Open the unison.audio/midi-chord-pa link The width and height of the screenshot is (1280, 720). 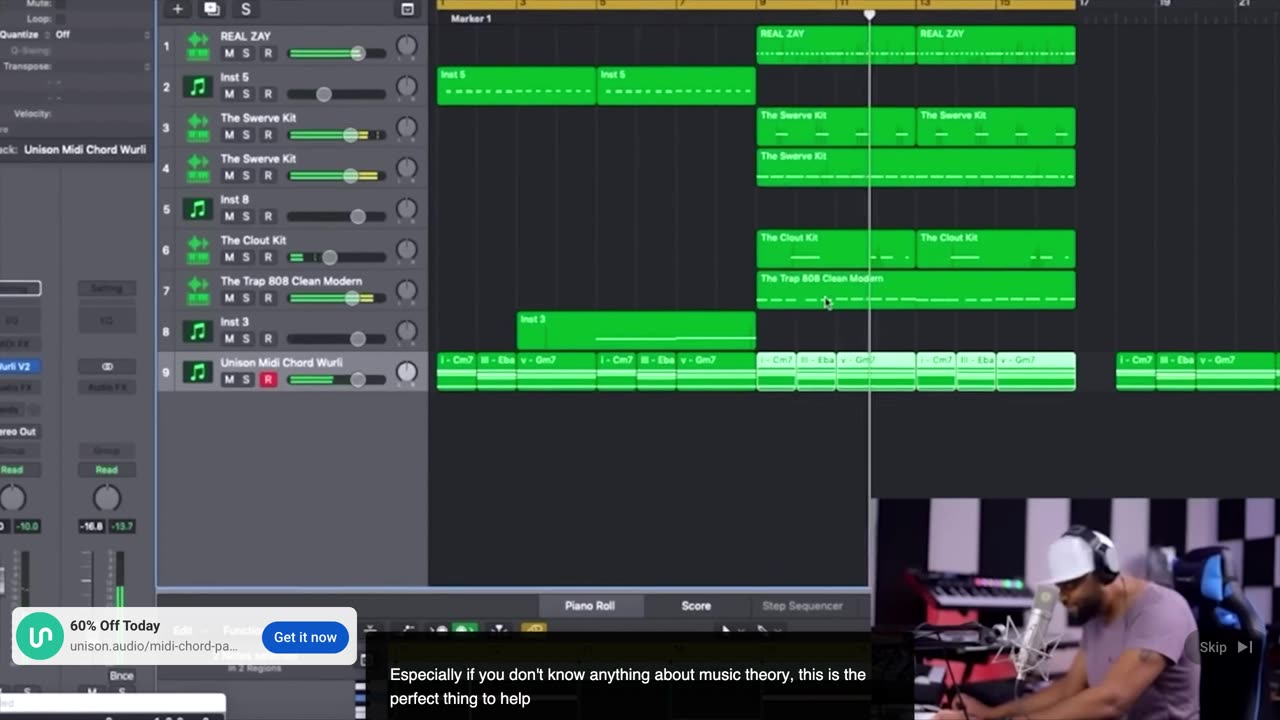click(x=153, y=647)
